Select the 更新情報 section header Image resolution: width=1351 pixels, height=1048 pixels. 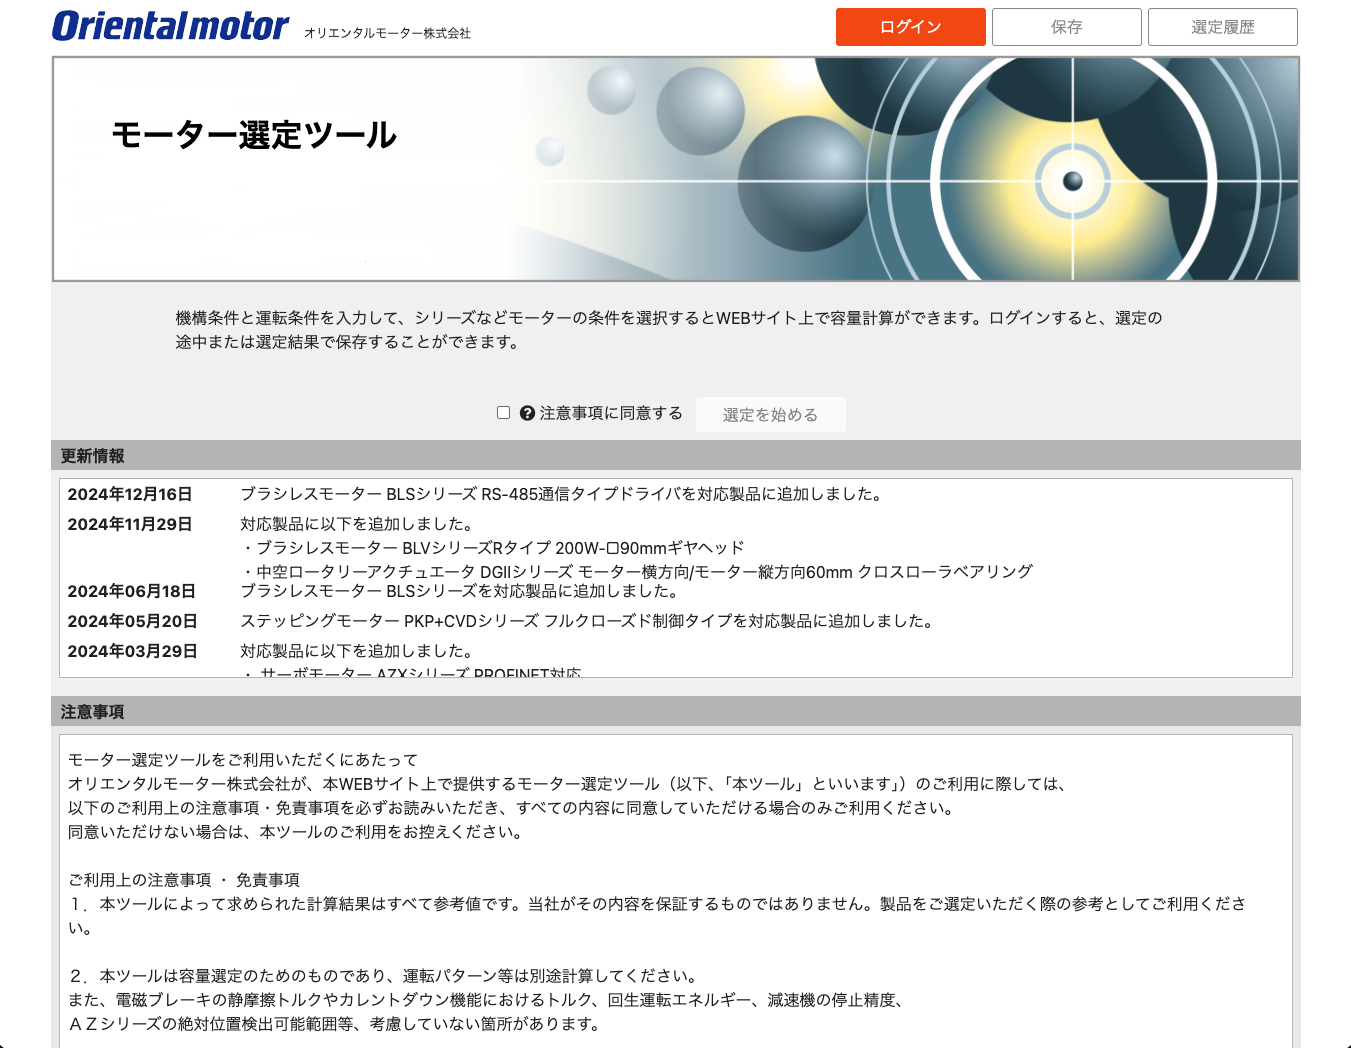pyautogui.click(x=93, y=456)
